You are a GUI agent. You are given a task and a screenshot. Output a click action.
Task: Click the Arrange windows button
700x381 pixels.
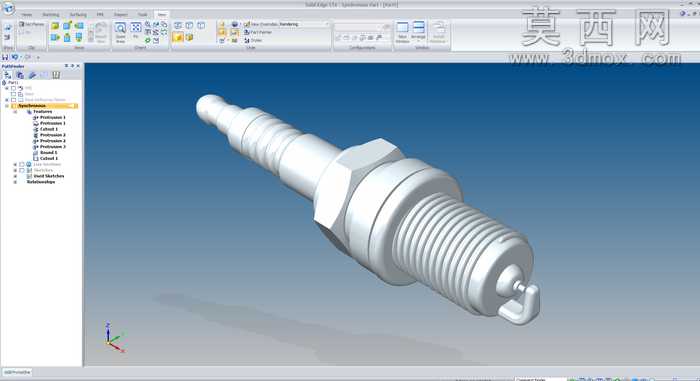[x=418, y=31]
